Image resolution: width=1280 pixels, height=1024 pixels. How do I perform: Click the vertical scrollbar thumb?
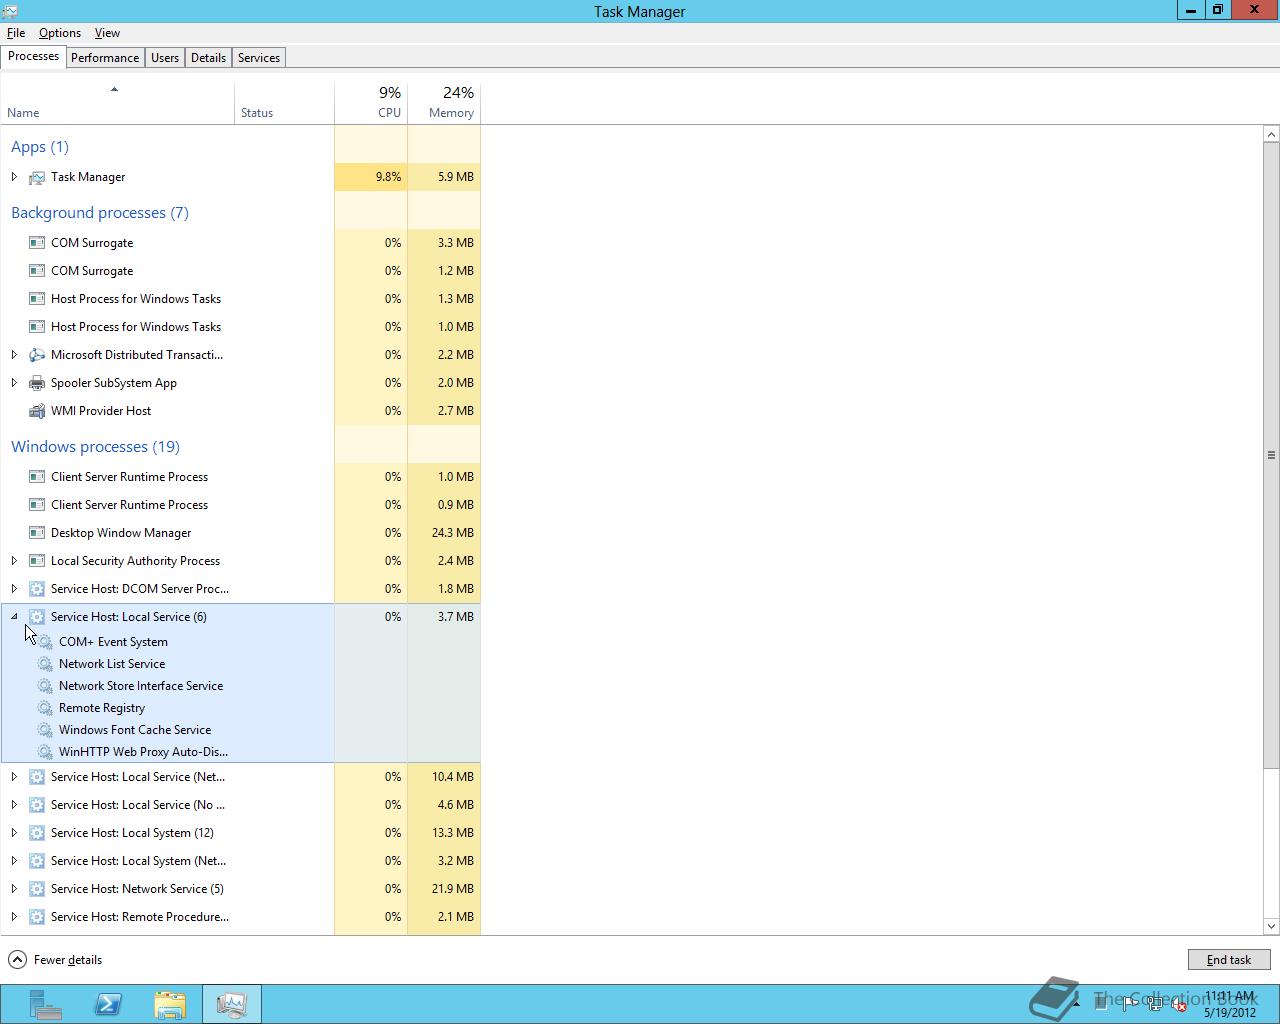coord(1271,455)
